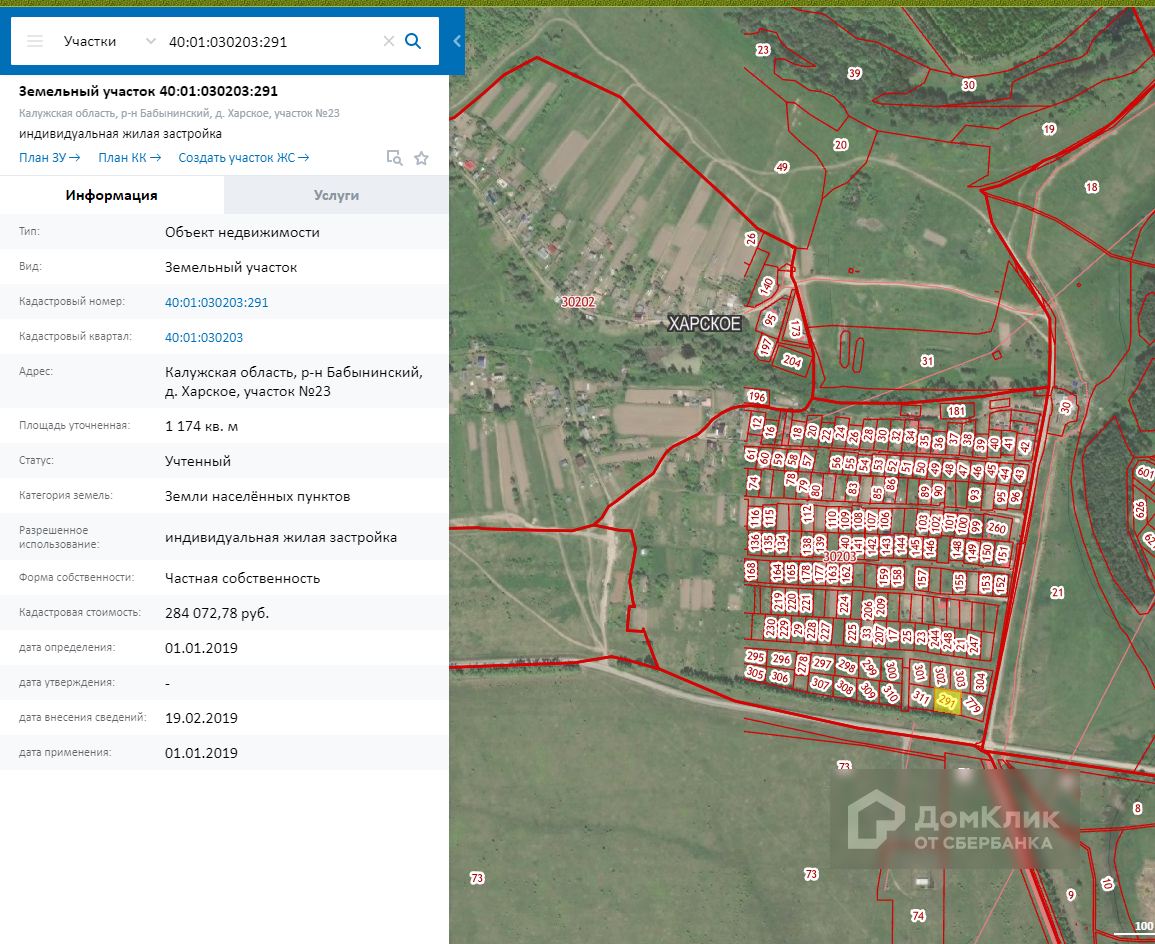The image size is (1155, 944).
Task: Open the План КК link
Action: (x=129, y=157)
